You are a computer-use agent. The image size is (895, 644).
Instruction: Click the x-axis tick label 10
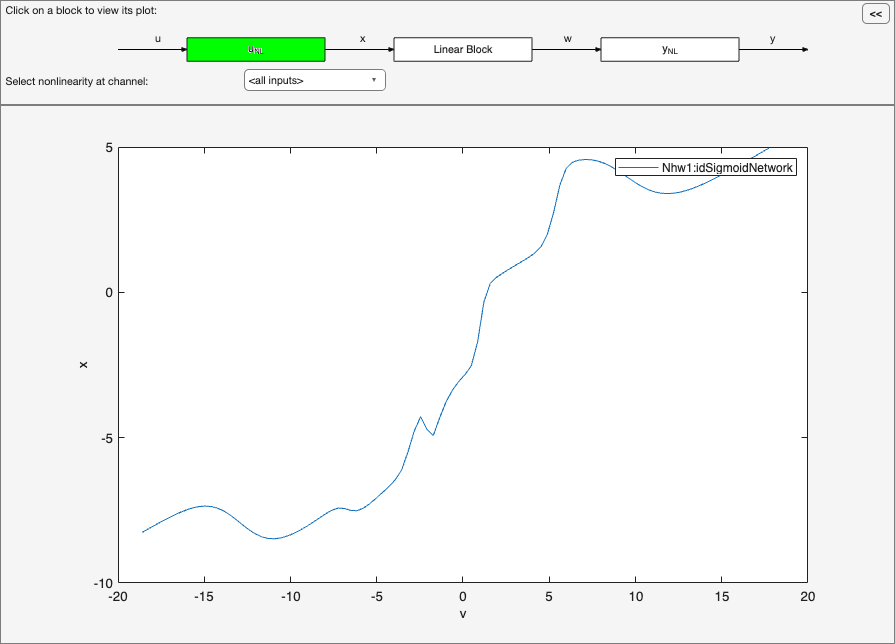[636, 597]
